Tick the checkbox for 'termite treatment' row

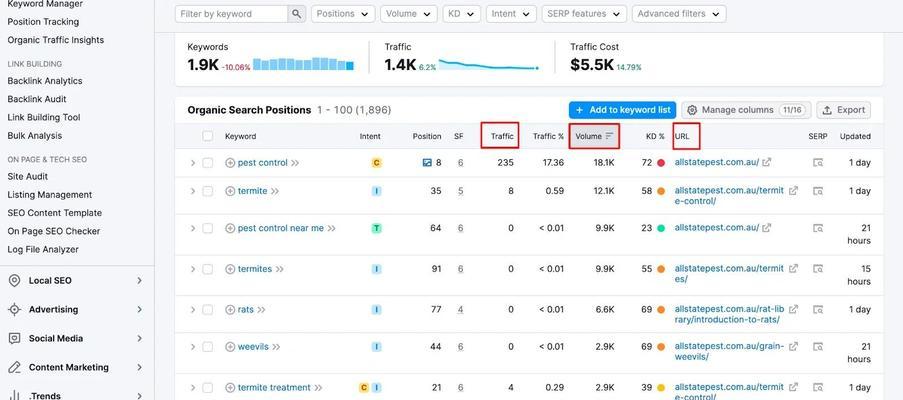click(208, 388)
